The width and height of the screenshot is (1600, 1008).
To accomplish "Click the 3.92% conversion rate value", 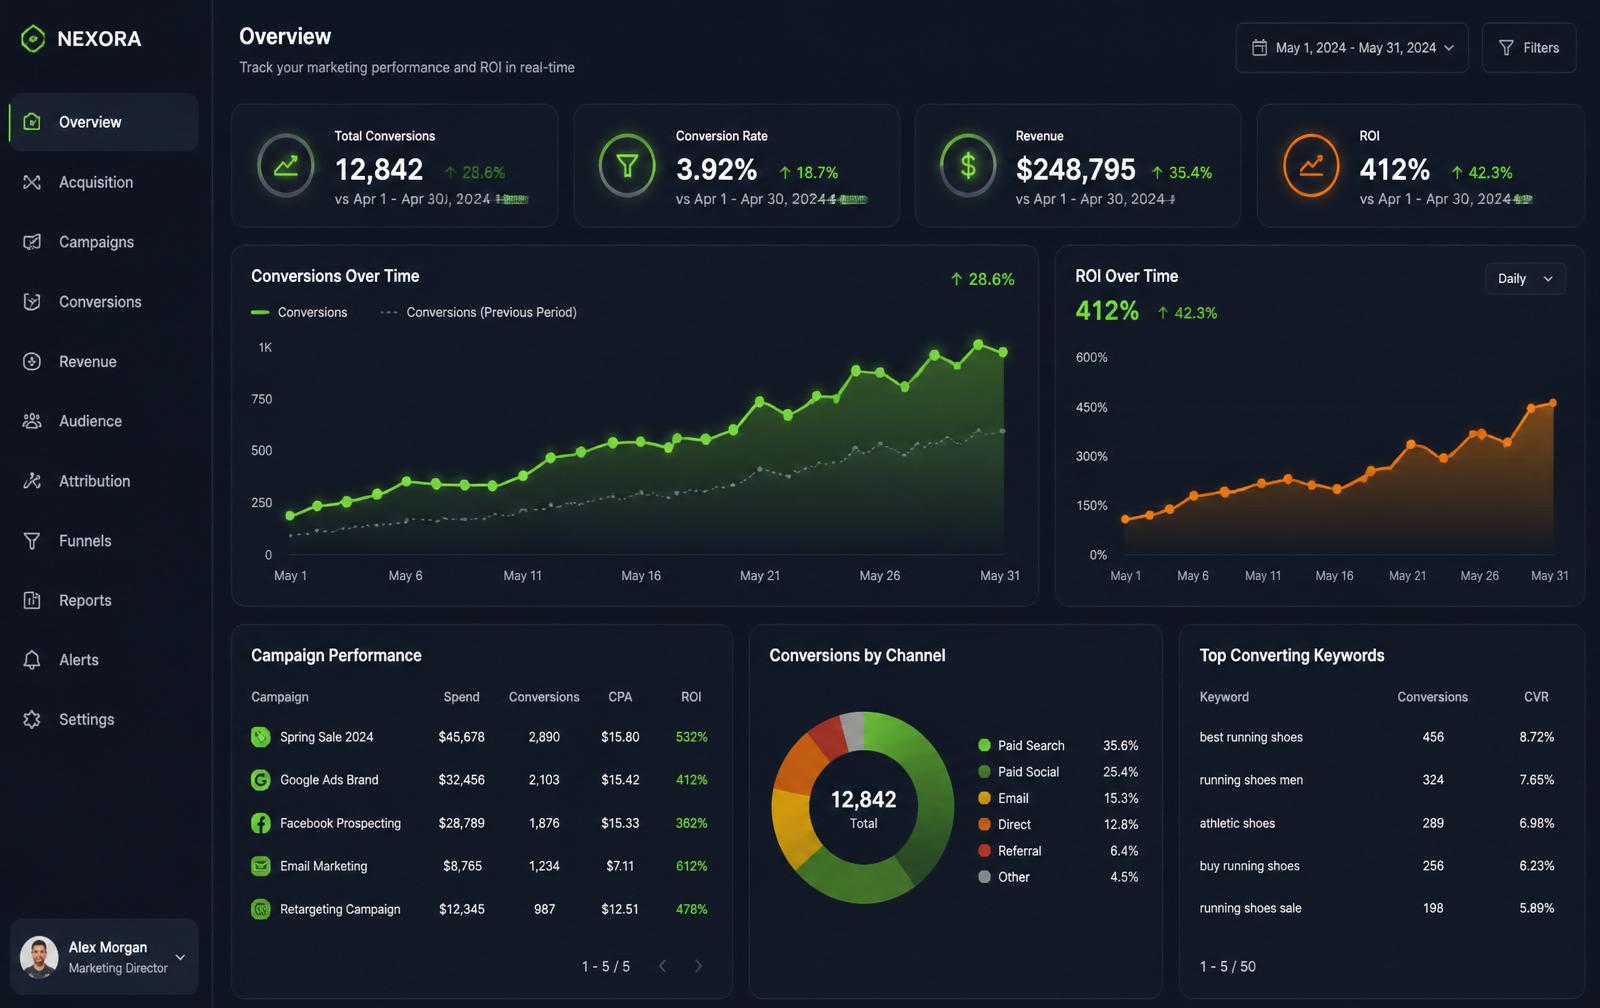I will point(716,170).
